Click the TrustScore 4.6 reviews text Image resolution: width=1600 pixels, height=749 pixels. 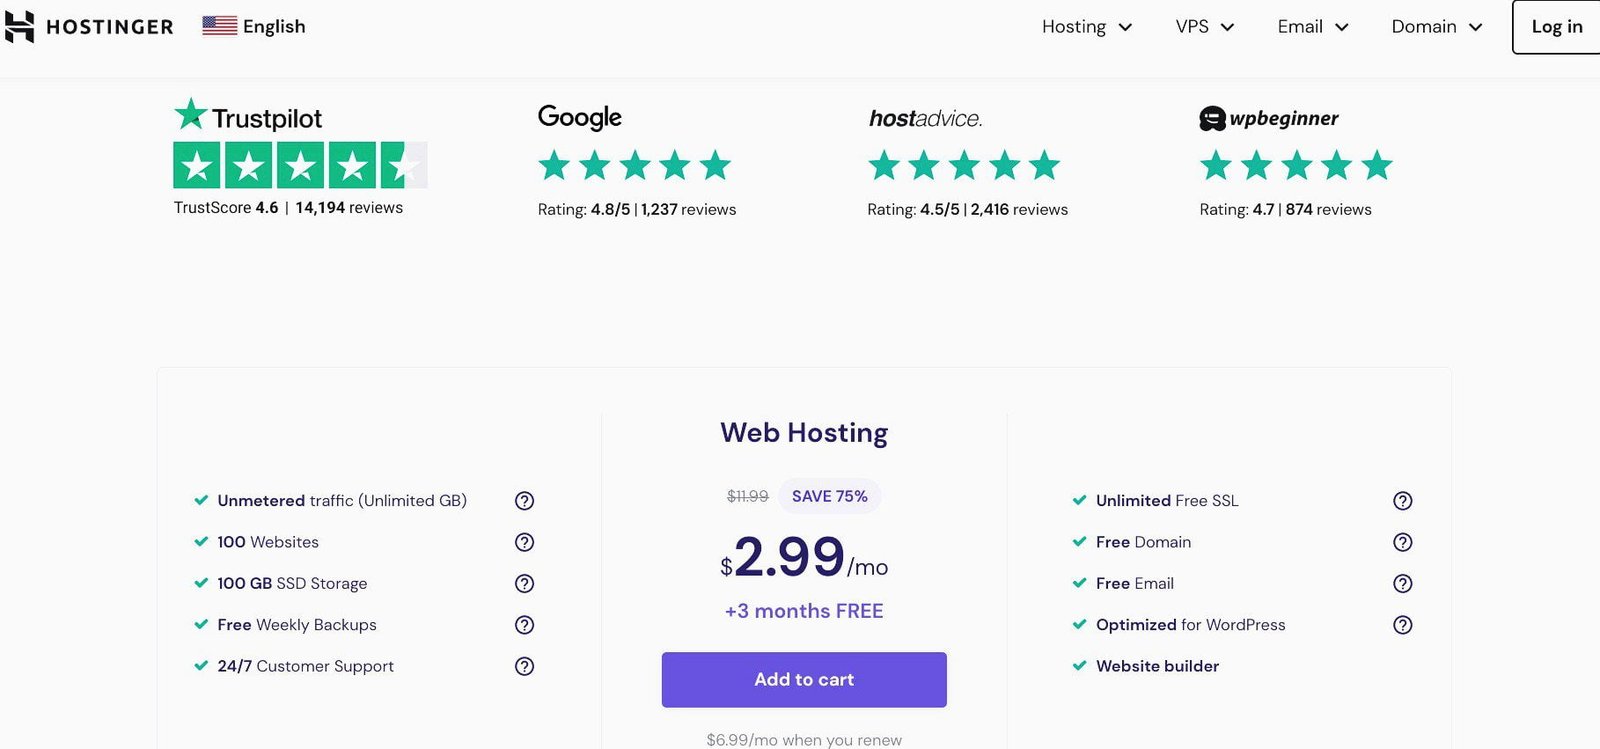point(288,208)
